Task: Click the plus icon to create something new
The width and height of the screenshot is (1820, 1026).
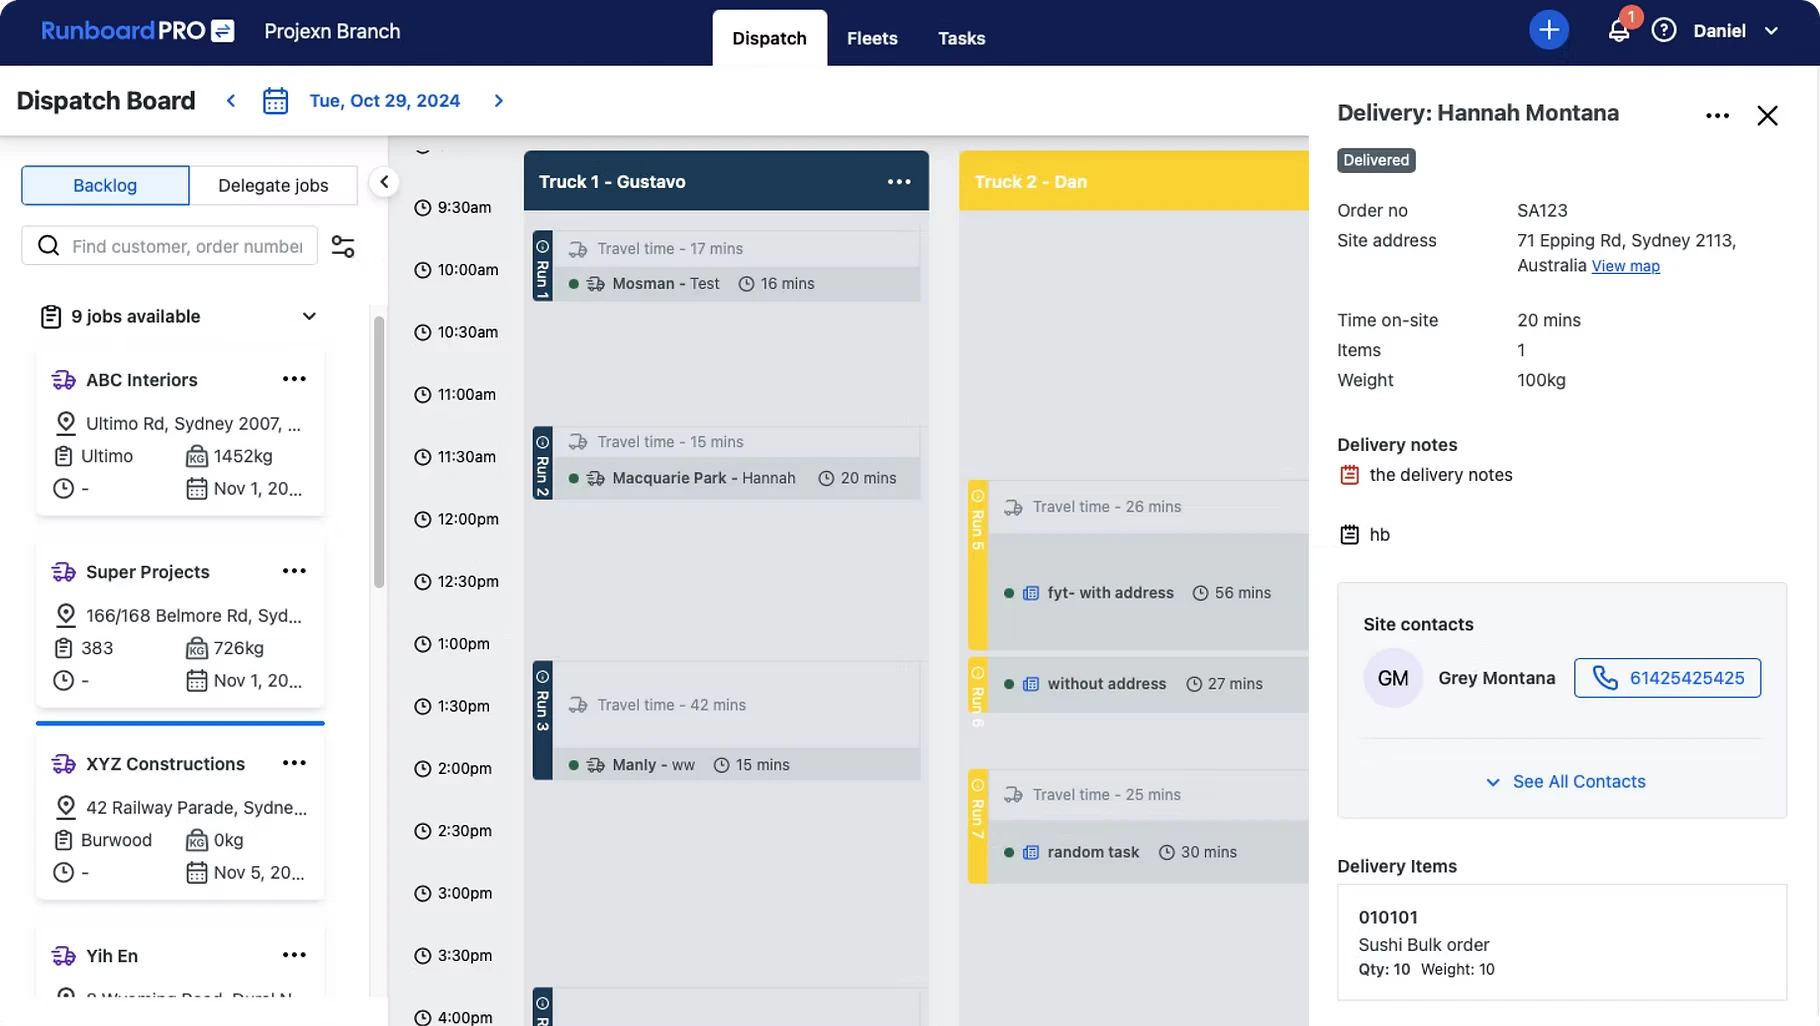Action: [x=1548, y=30]
